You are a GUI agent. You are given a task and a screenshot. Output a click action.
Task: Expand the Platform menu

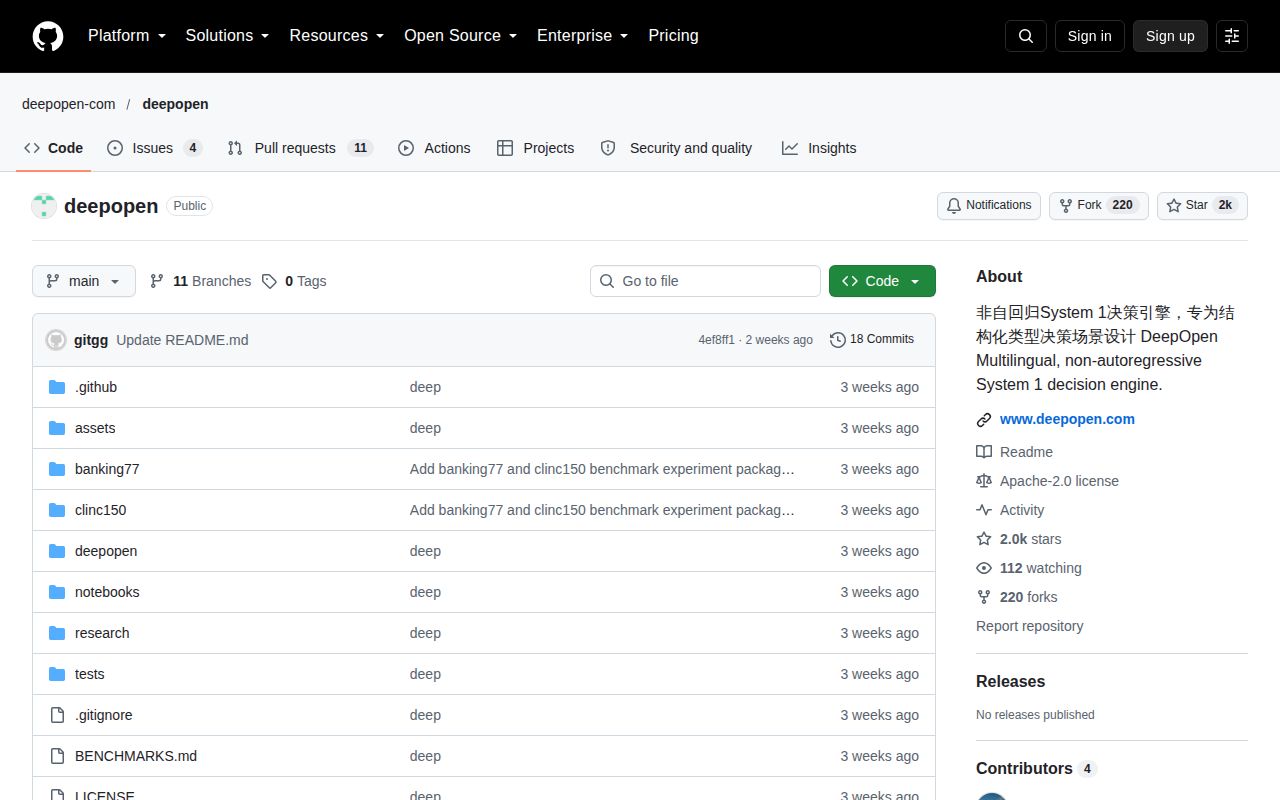tap(127, 36)
